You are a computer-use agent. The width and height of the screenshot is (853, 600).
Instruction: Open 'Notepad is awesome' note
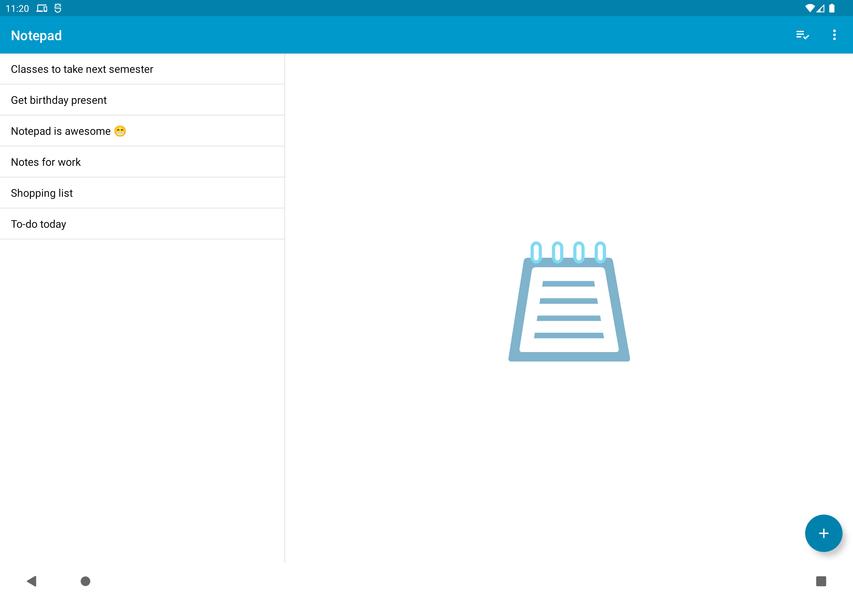click(x=142, y=131)
